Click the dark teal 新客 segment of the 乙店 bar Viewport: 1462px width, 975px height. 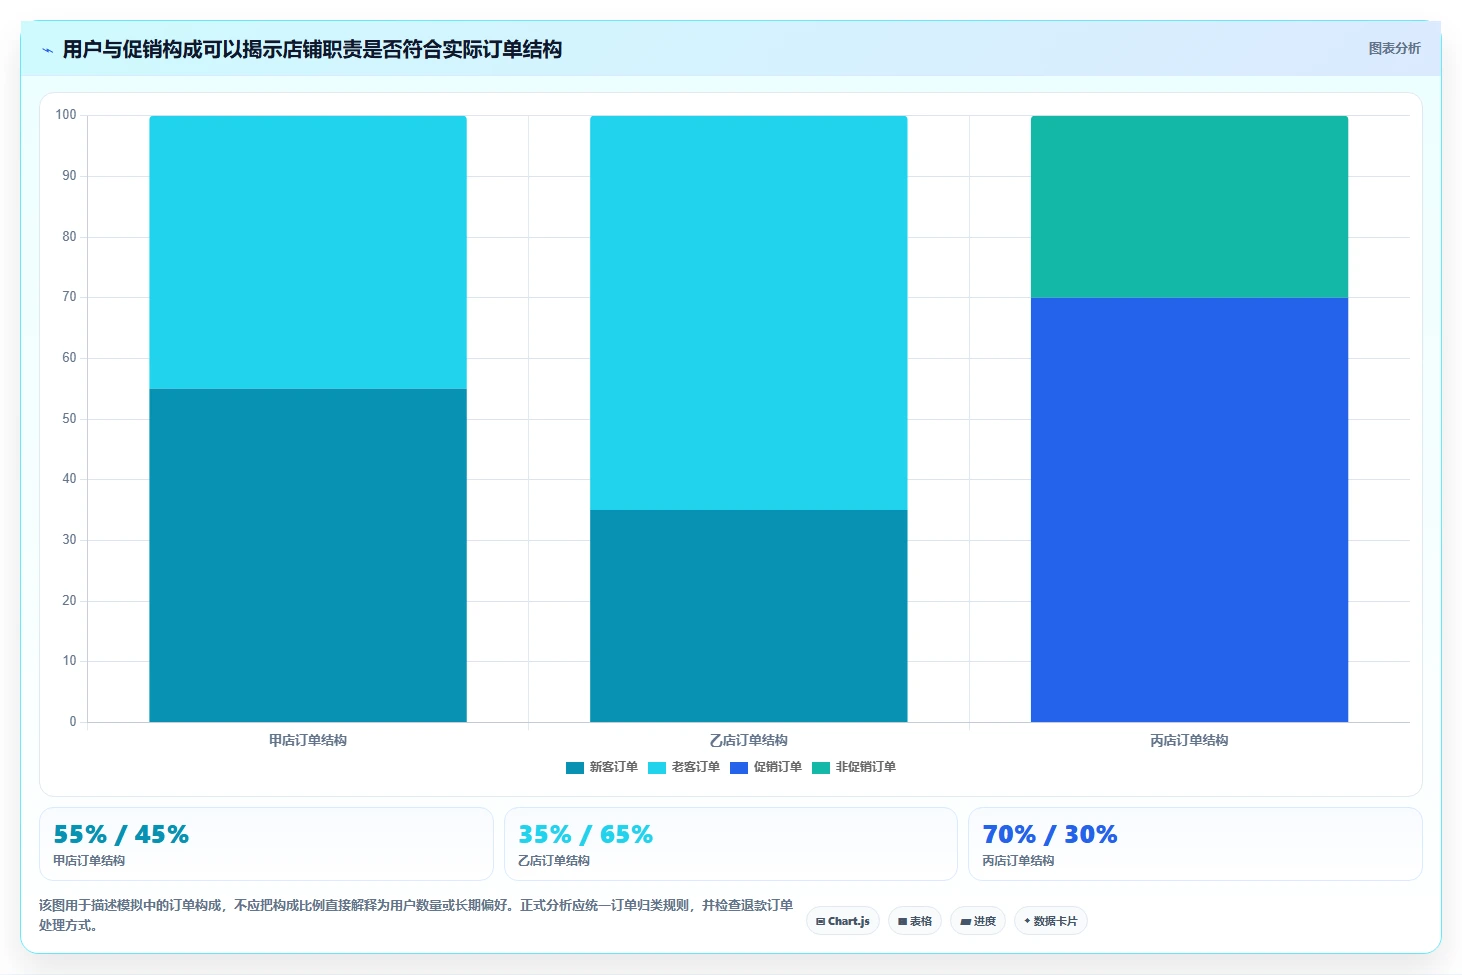[x=749, y=616]
